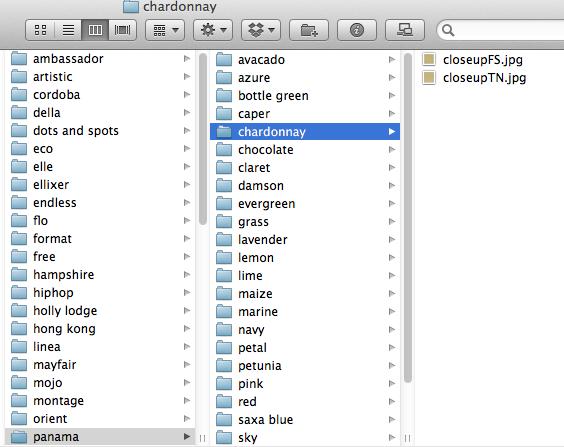The width and height of the screenshot is (564, 447).
Task: Select the saxa blue folder
Action: (305, 419)
